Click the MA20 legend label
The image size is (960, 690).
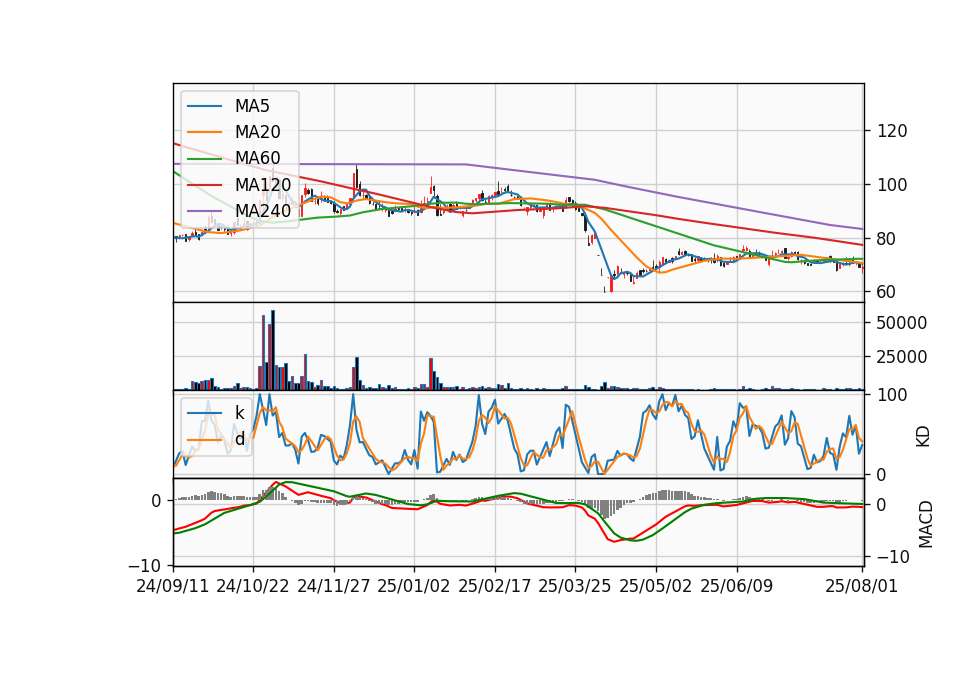tap(258, 132)
